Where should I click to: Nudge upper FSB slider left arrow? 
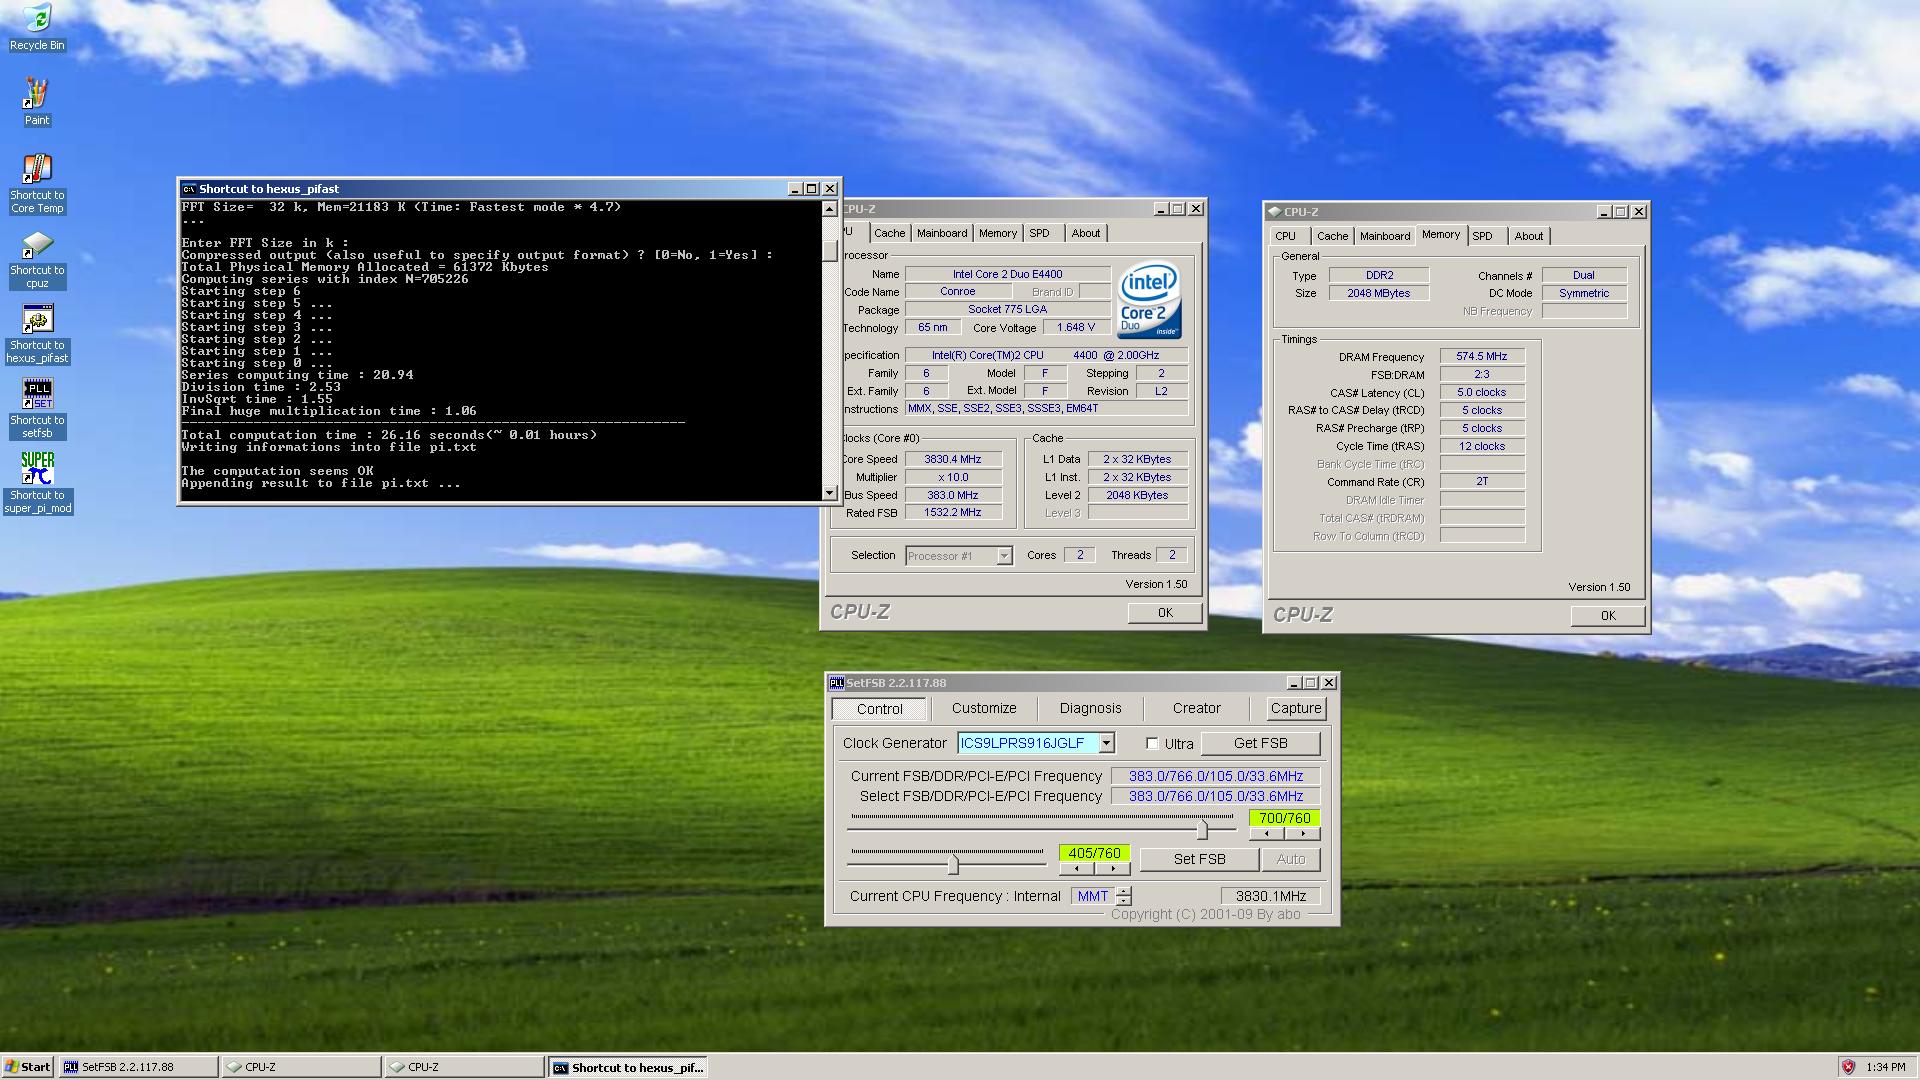pos(1267,834)
